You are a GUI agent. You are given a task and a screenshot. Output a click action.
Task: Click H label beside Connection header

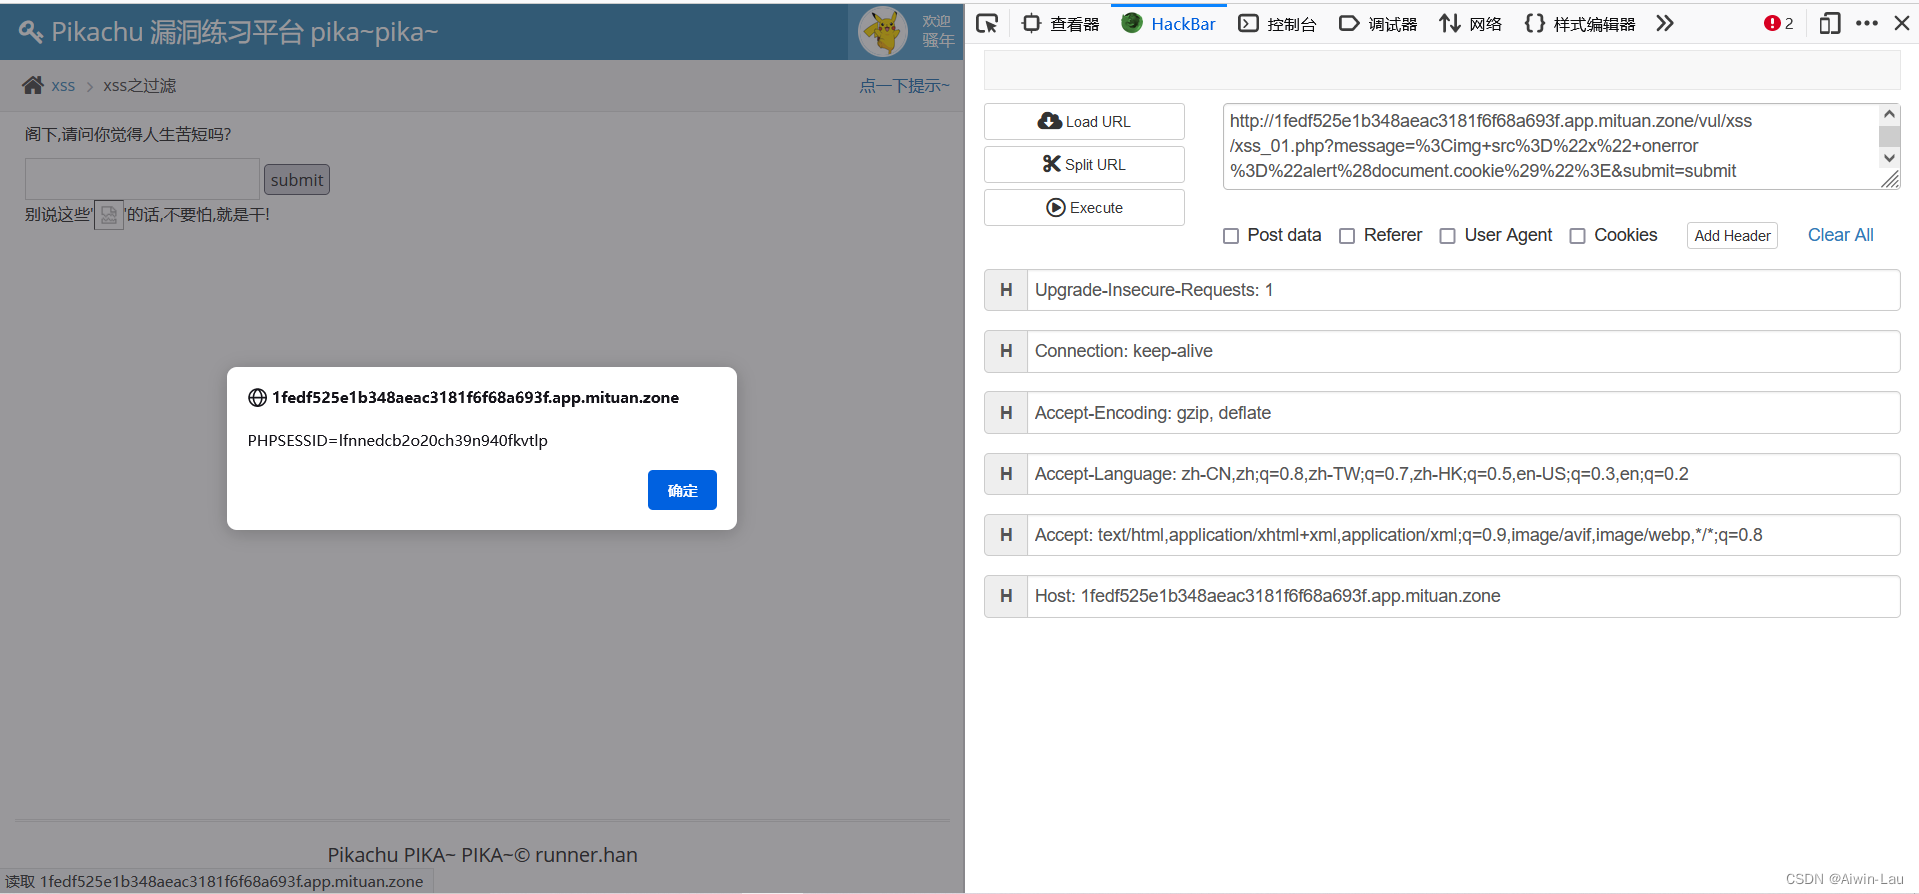(1006, 351)
